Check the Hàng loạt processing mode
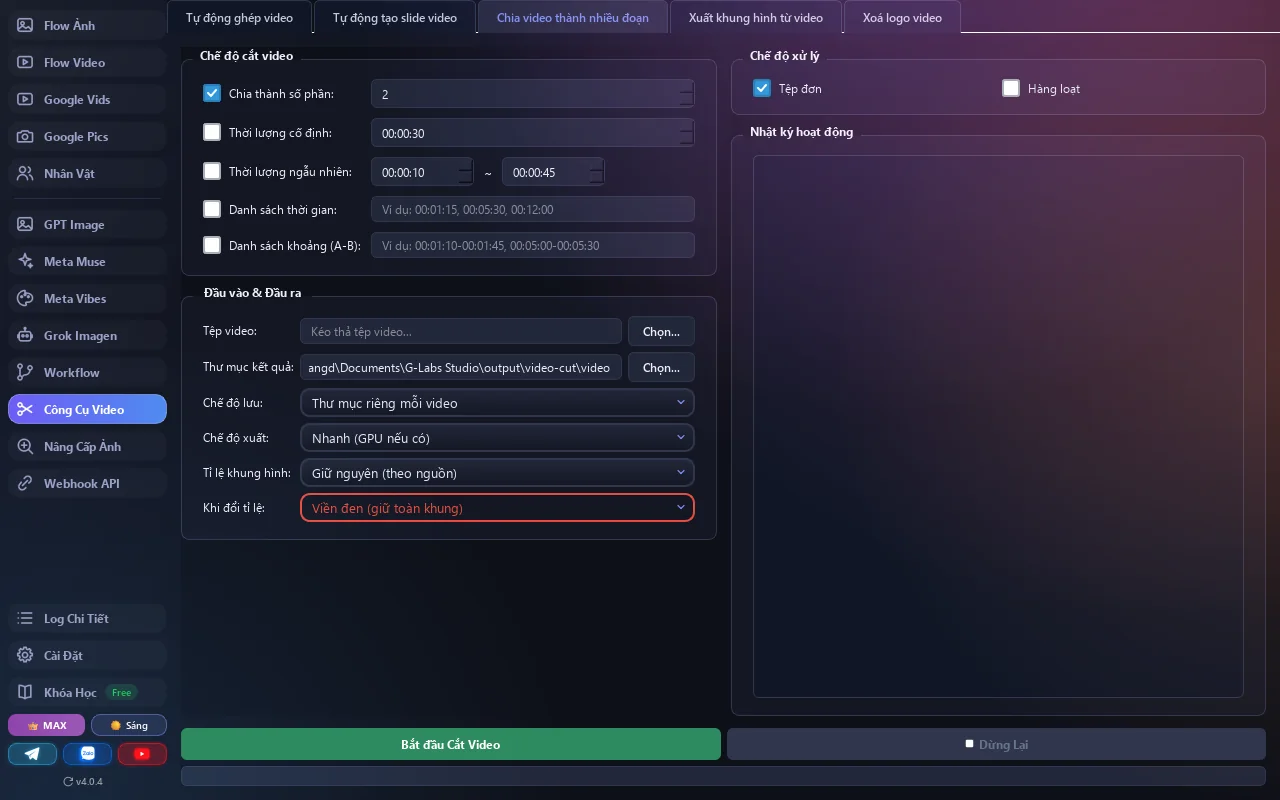 pos(1011,88)
